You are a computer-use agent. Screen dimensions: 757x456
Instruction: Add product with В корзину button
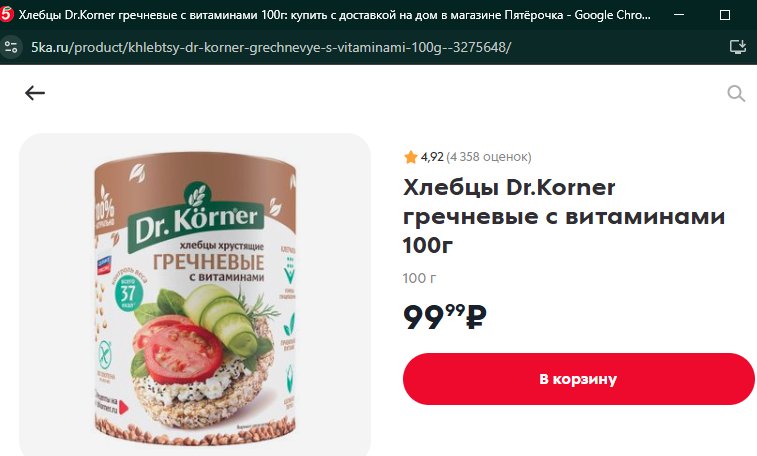pyautogui.click(x=578, y=379)
